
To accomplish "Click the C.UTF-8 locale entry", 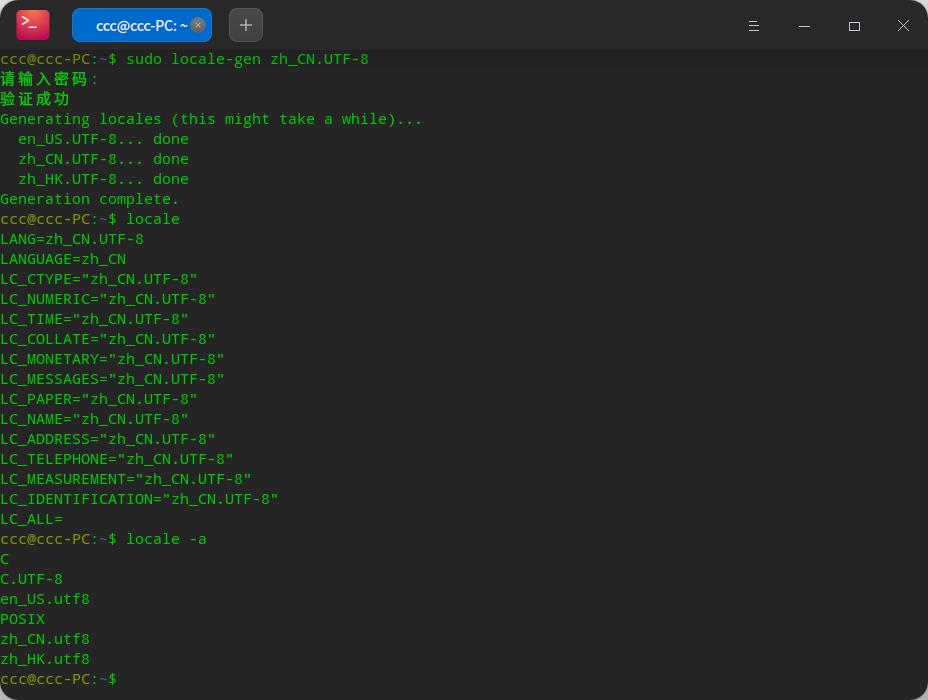I will [x=31, y=579].
